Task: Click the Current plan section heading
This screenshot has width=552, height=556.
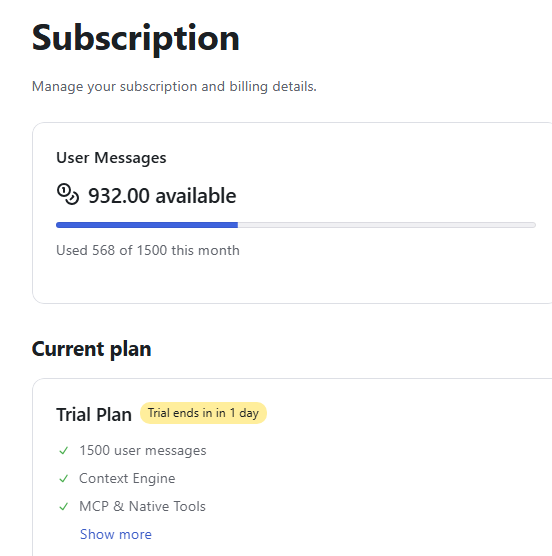Action: [x=91, y=349]
